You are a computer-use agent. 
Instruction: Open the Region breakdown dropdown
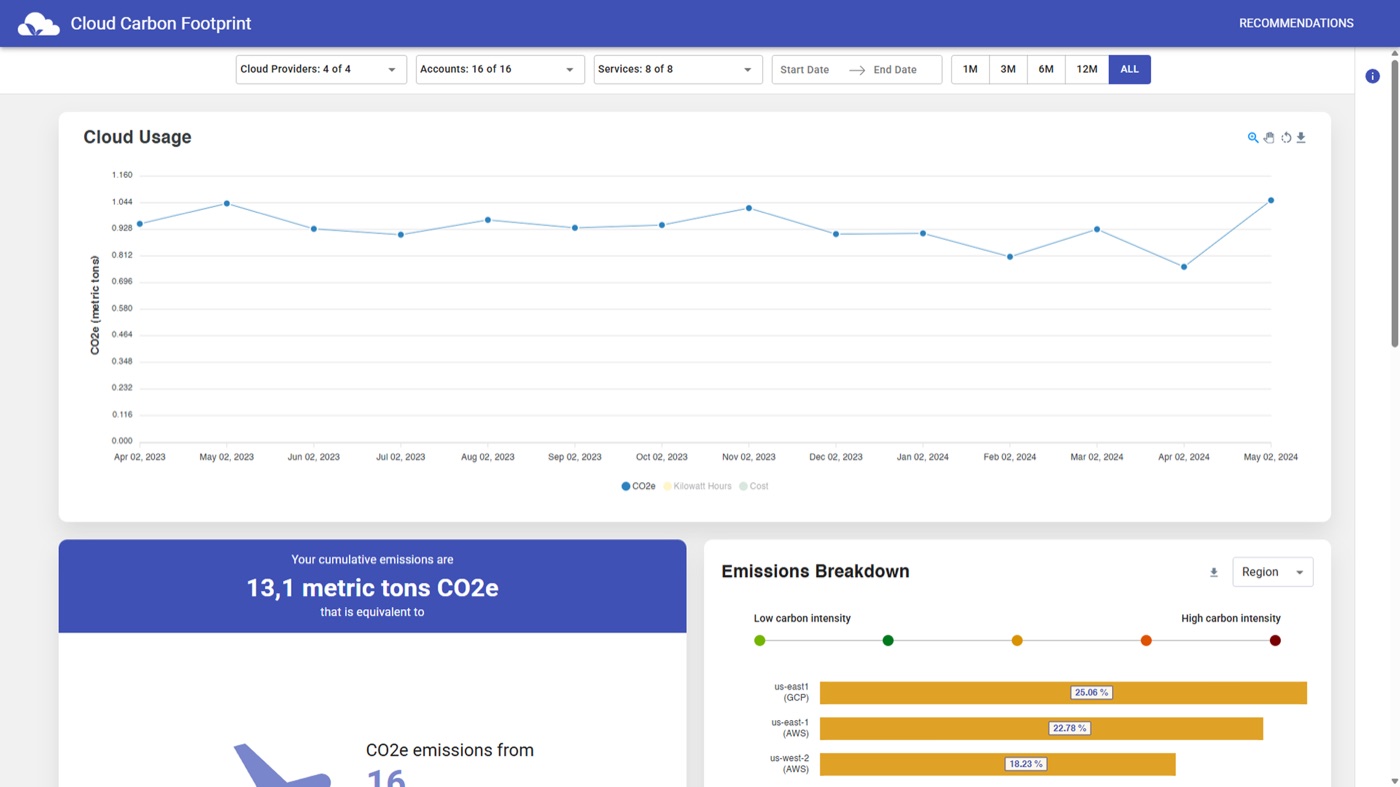[1273, 572]
